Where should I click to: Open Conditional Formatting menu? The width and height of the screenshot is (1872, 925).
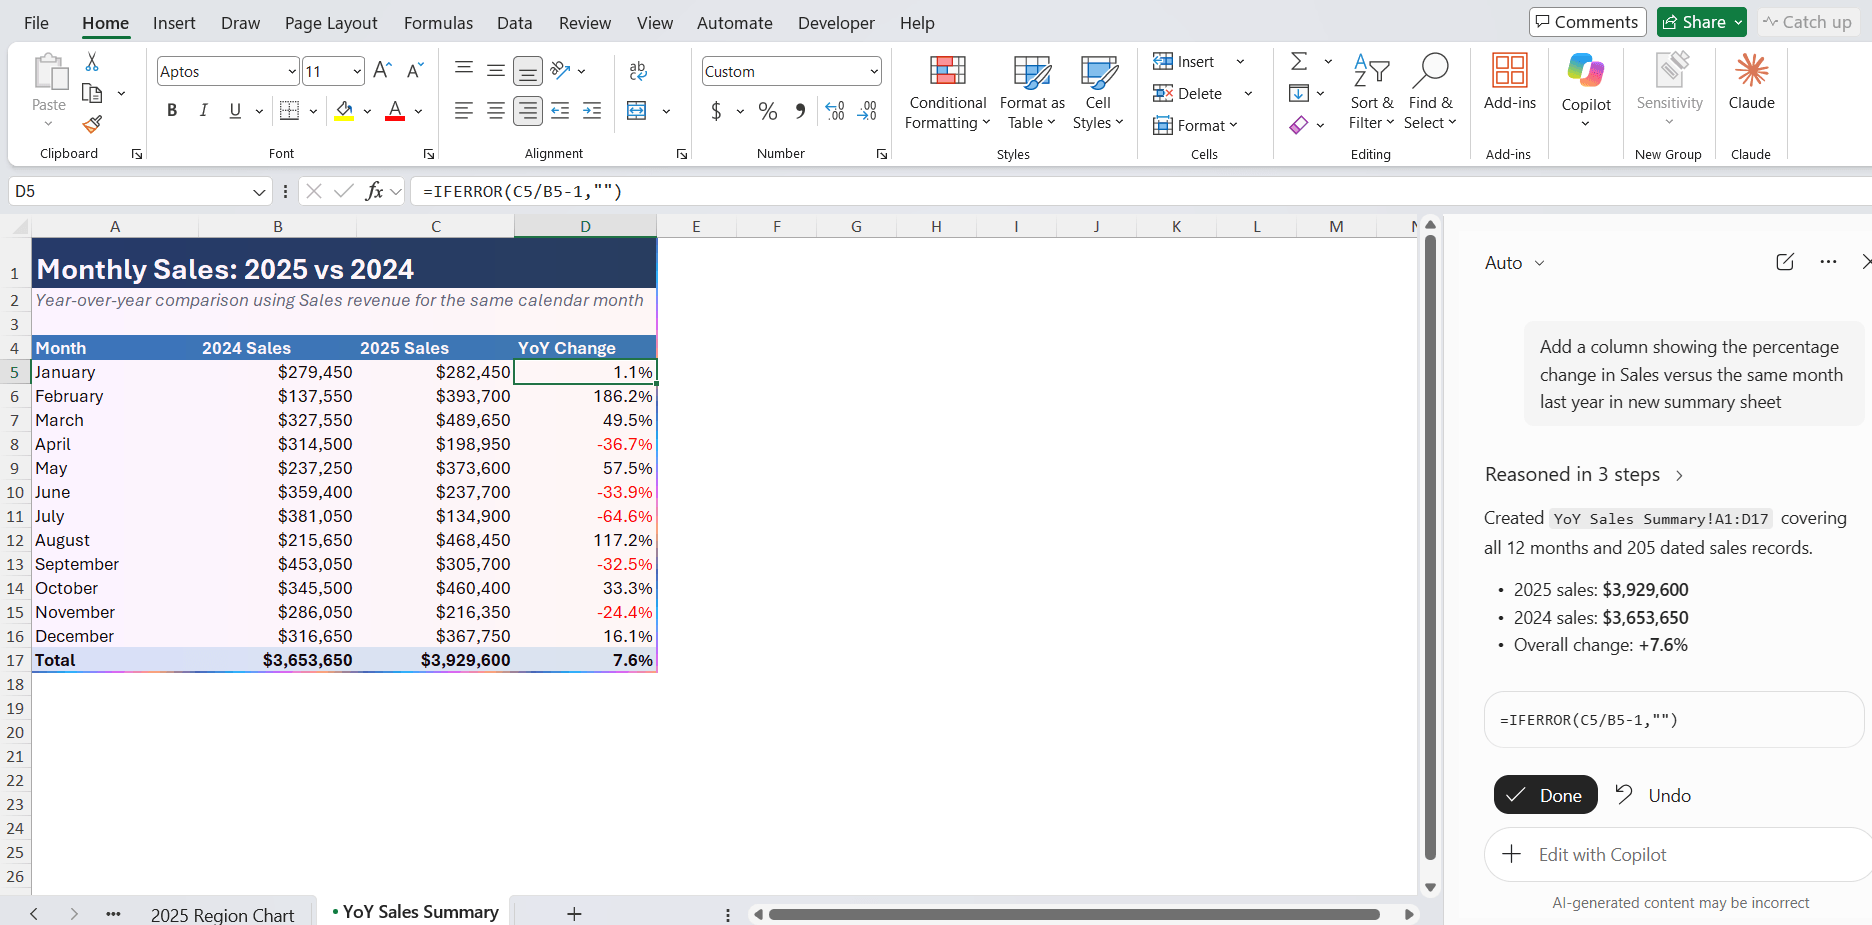coord(947,93)
